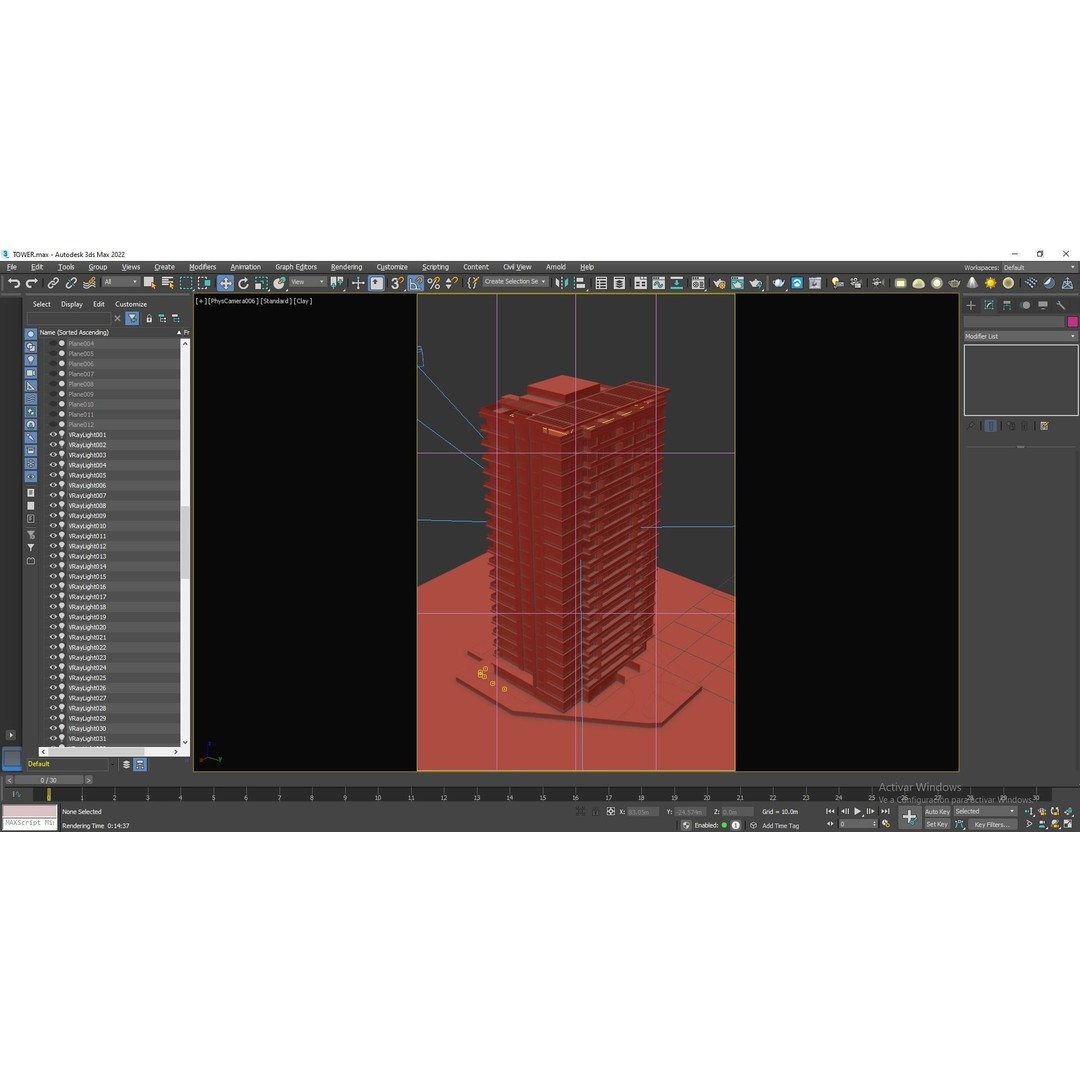Viewport: 1080px width, 1080px height.
Task: Open Key Filters dialog button
Action: pyautogui.click(x=992, y=824)
